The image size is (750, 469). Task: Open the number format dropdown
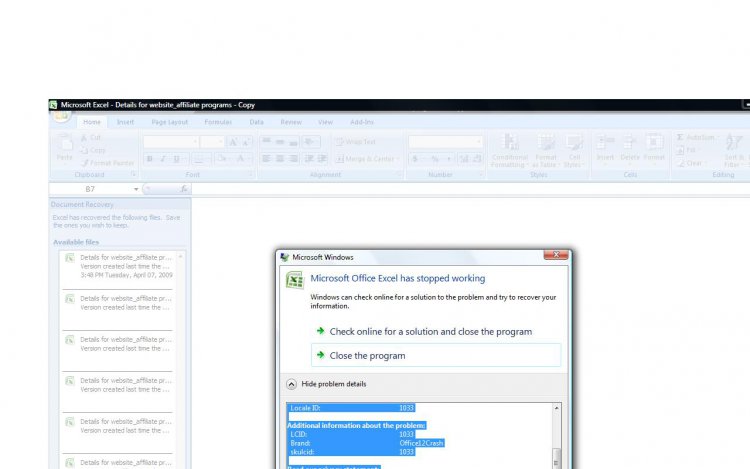click(478, 142)
